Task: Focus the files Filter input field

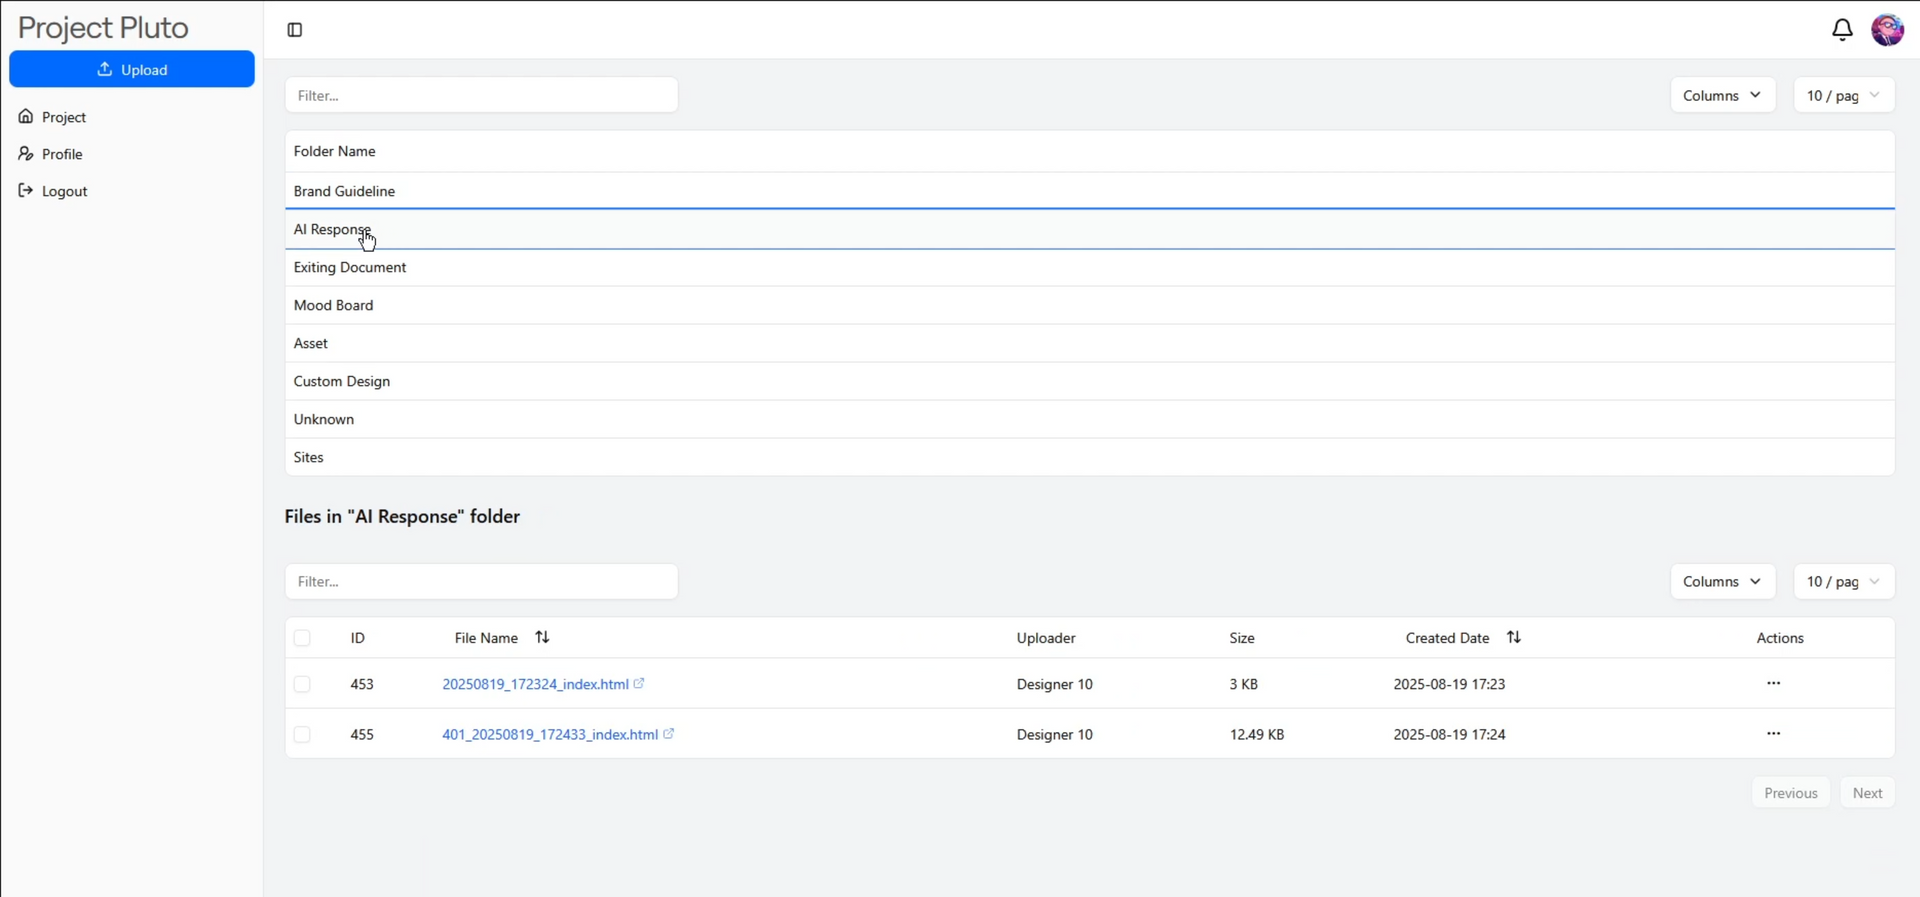Action: tap(481, 582)
